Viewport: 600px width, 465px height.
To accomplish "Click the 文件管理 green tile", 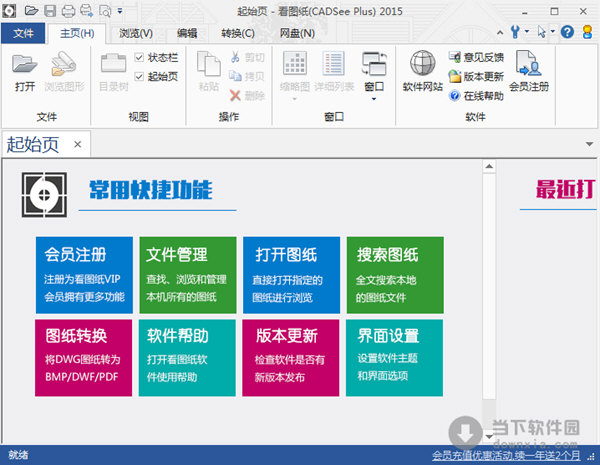I will click(x=188, y=275).
